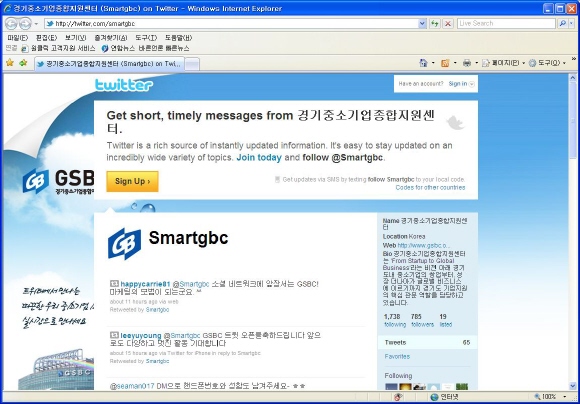Open a new blank tab button
Screen dimensions: 580x404
coord(192,64)
